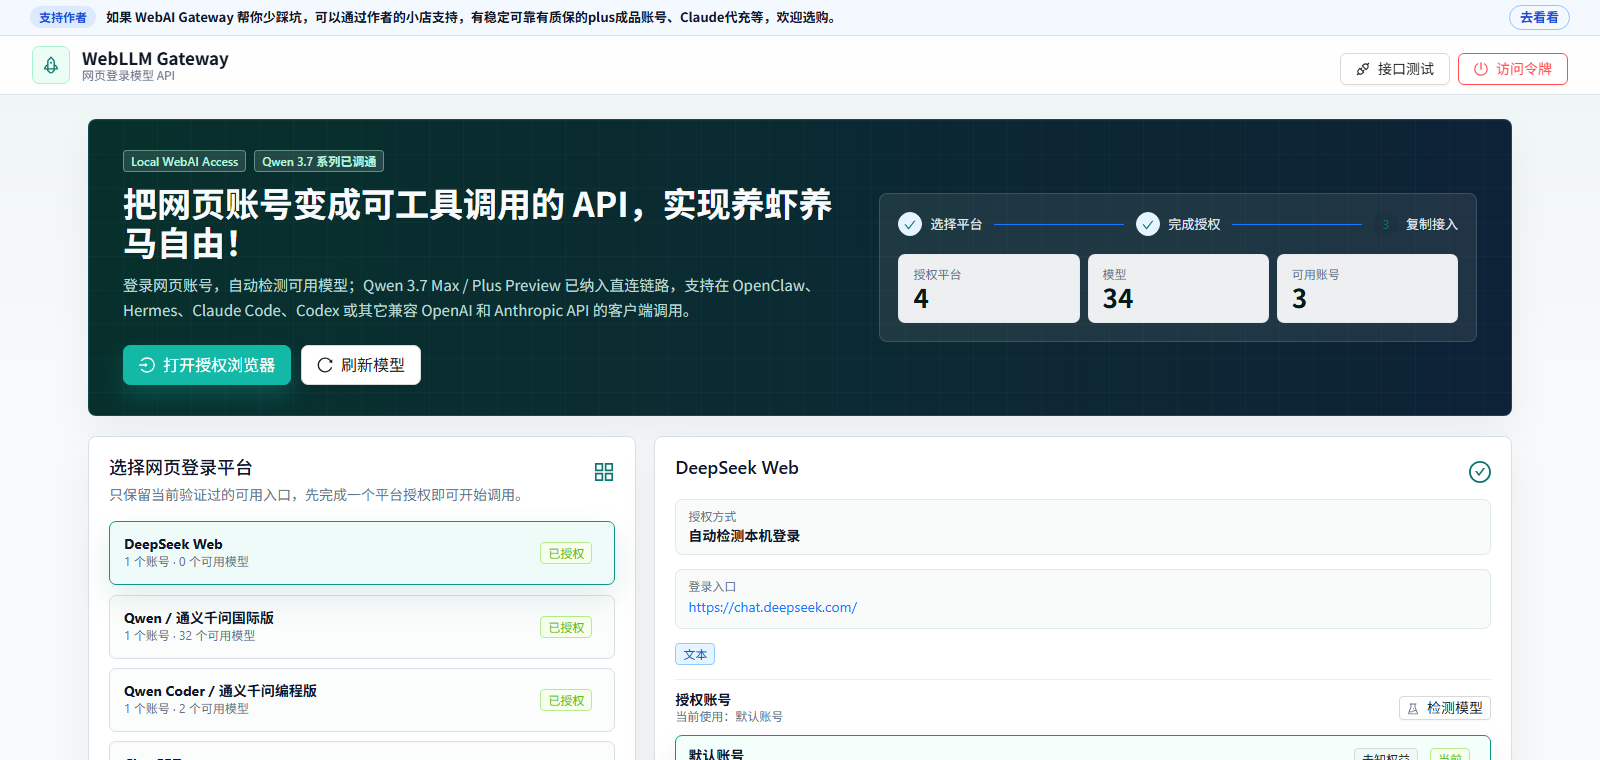Click the 完成授权 step check icon
This screenshot has width=1600, height=760.
pos(1148,224)
